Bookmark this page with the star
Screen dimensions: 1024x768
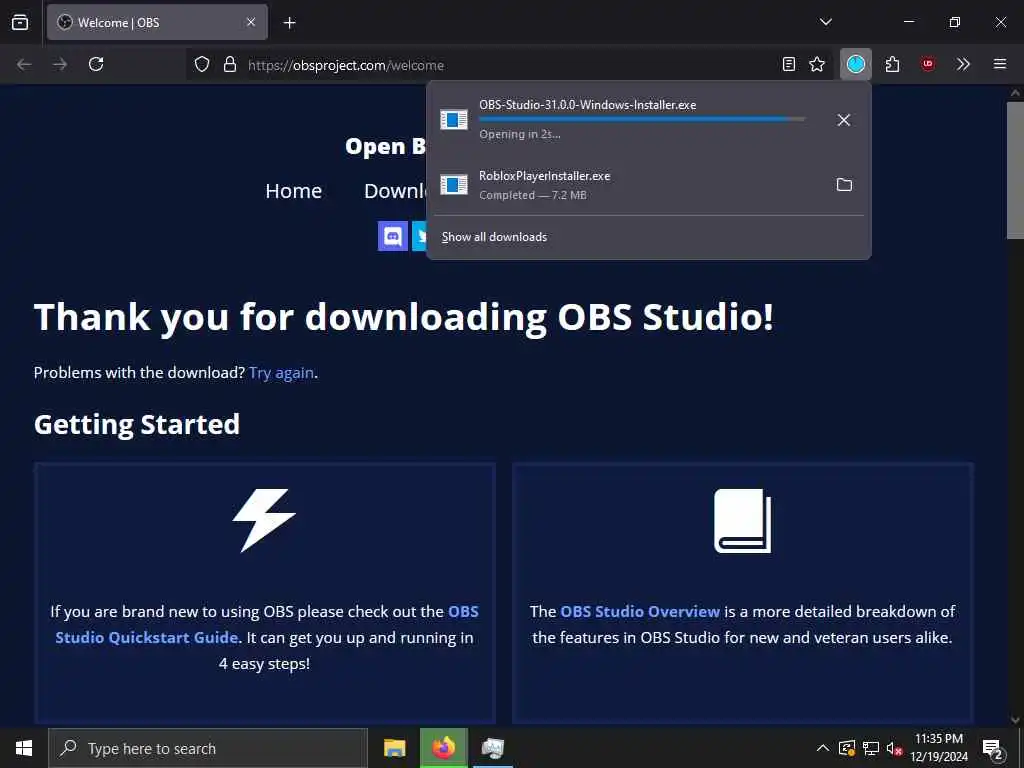click(x=817, y=64)
